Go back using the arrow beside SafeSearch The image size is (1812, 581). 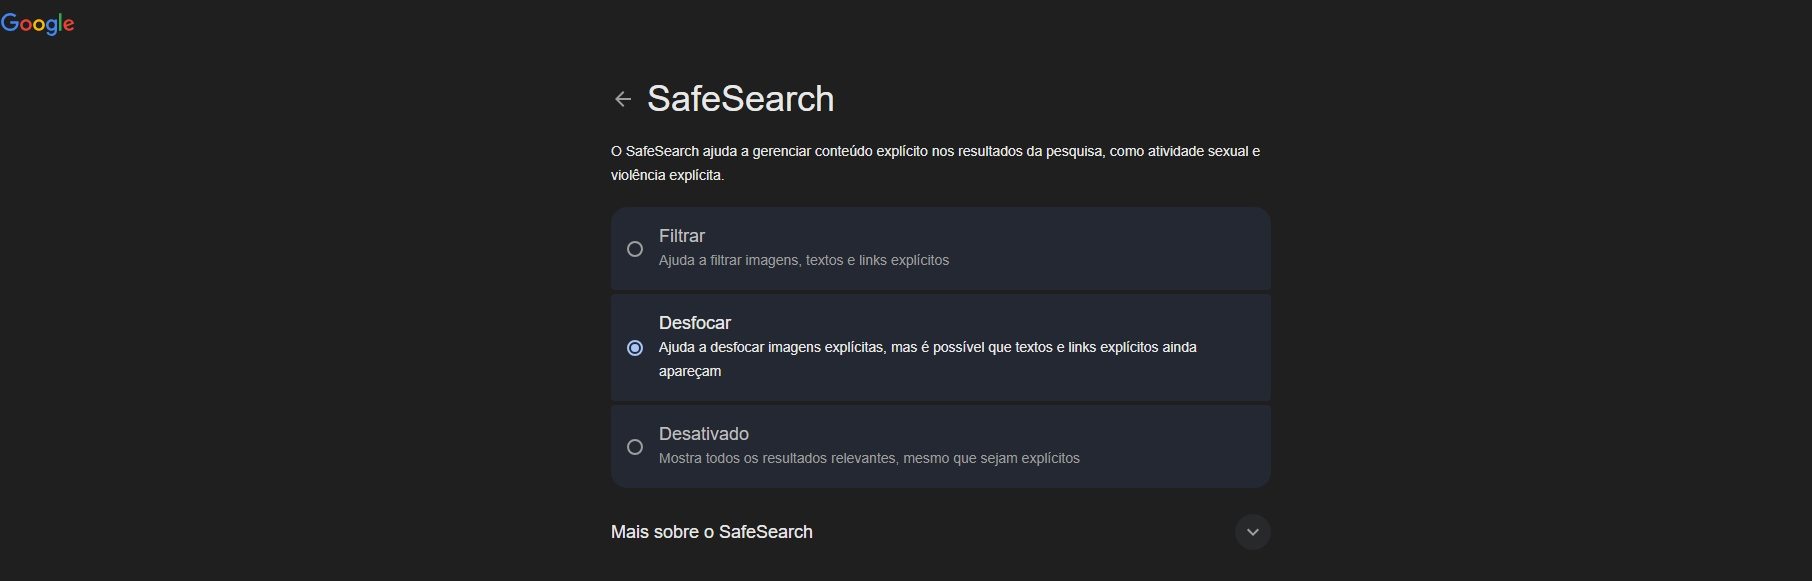coord(623,99)
